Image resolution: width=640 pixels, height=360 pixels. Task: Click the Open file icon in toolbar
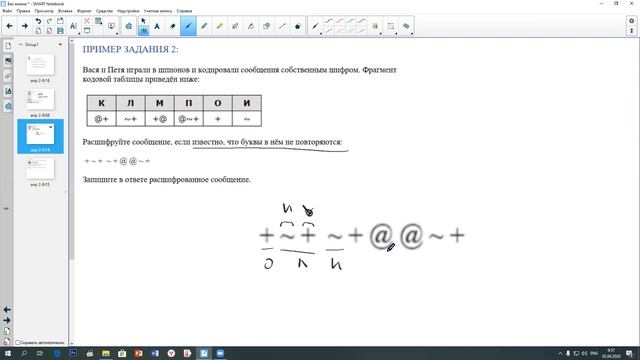(x=60, y=21)
